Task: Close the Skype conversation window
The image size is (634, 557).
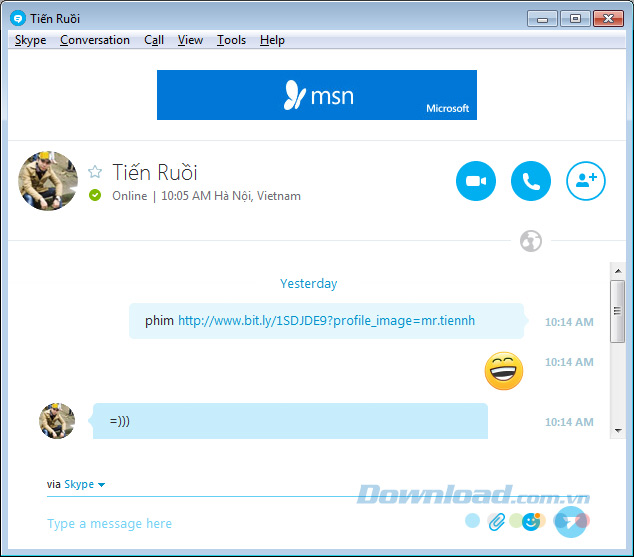Action: (608, 19)
